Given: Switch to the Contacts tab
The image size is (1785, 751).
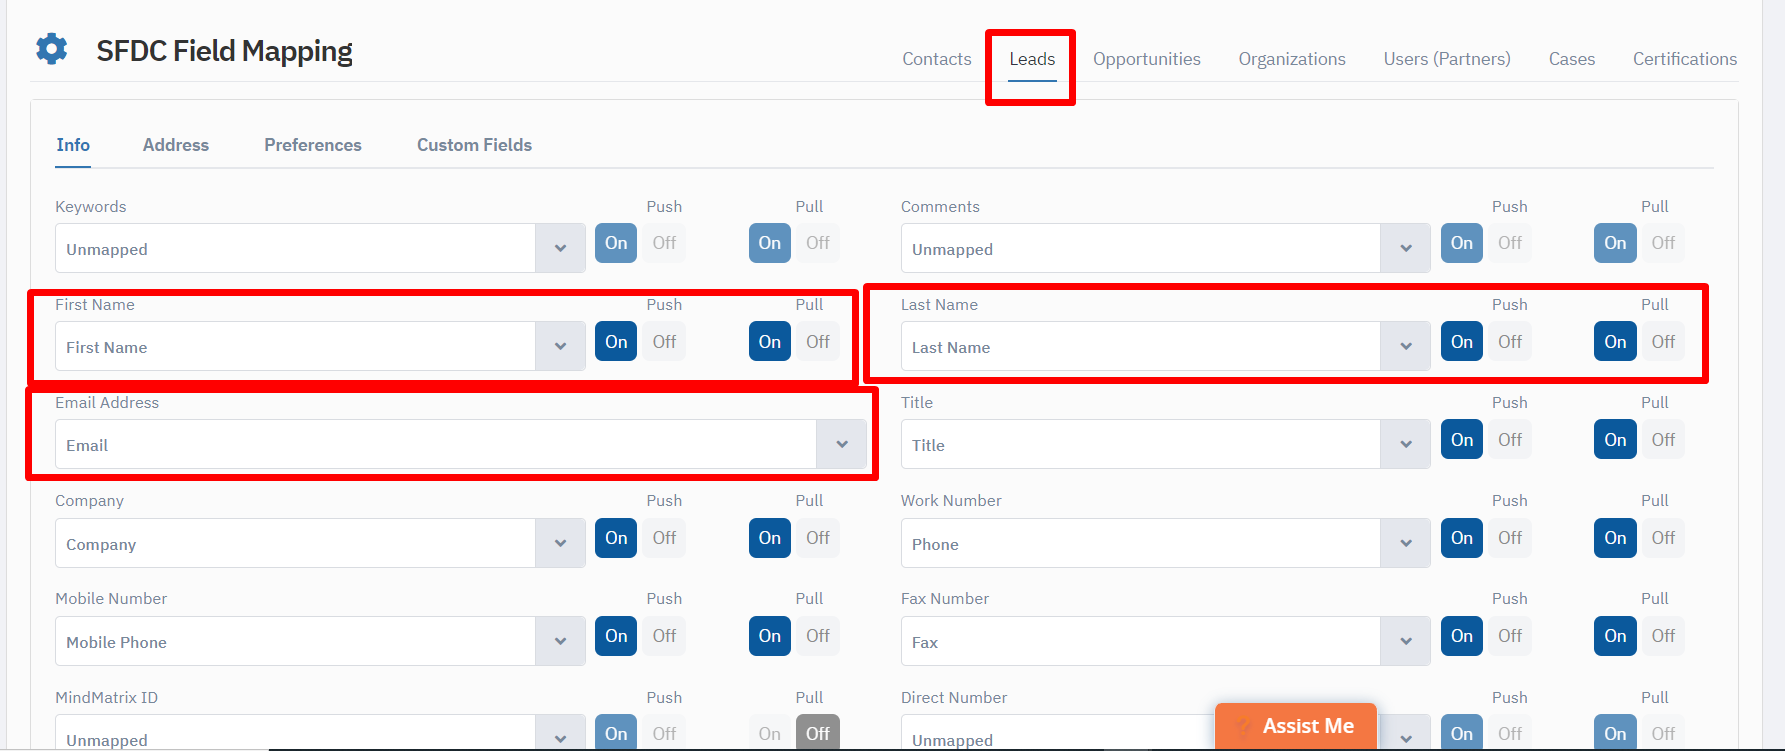Looking at the screenshot, I should pyautogui.click(x=936, y=59).
